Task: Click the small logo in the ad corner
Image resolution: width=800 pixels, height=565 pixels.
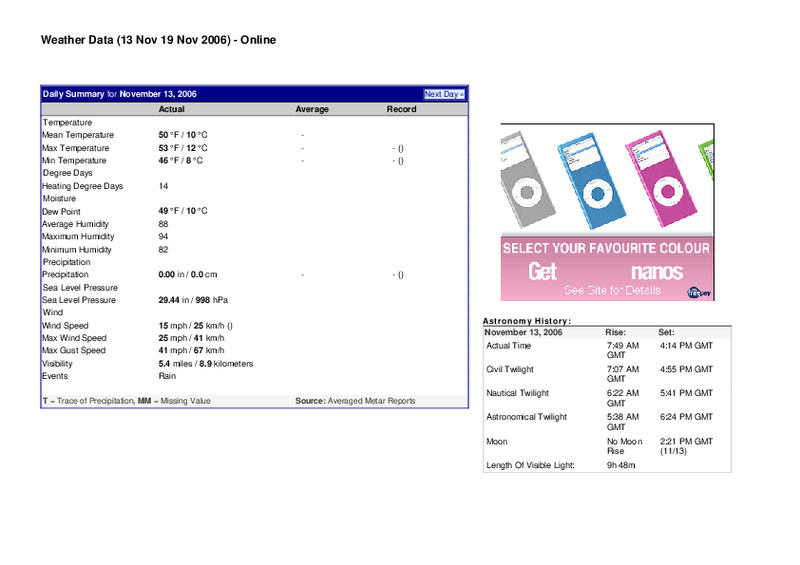Action: tap(699, 292)
